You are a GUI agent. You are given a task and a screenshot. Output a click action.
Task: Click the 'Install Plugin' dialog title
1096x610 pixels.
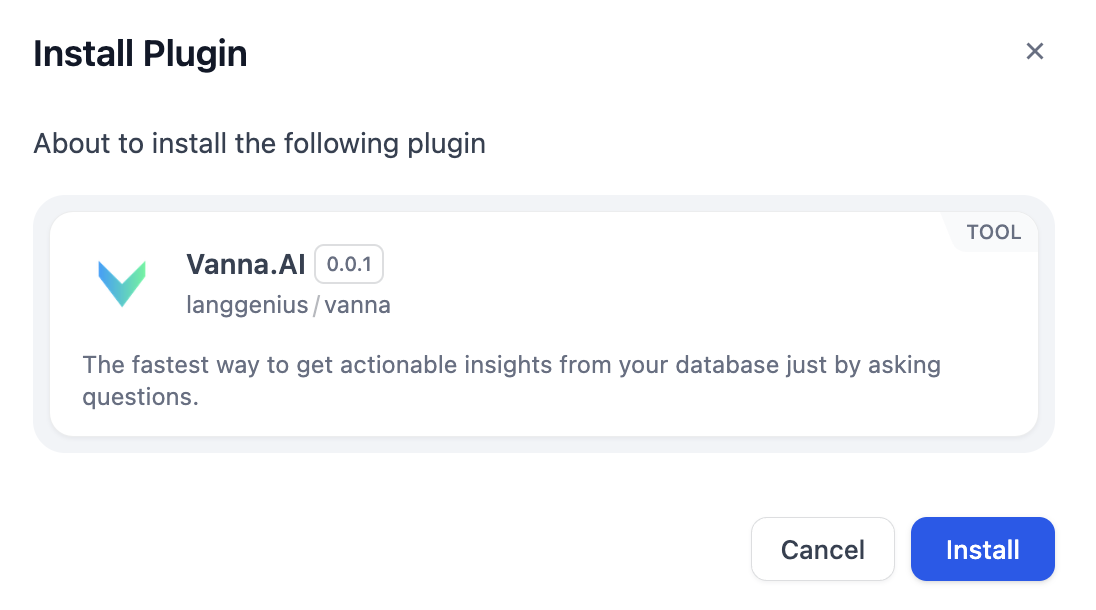tap(140, 54)
